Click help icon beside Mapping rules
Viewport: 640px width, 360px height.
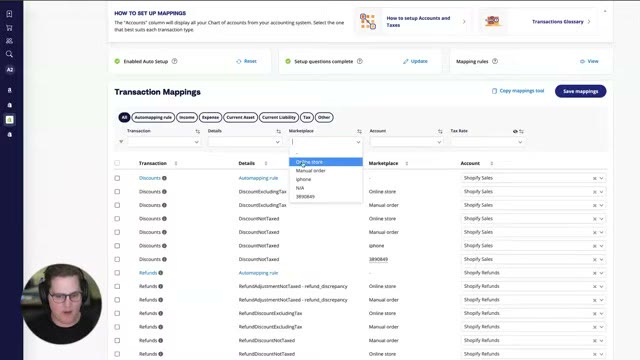[x=495, y=61]
